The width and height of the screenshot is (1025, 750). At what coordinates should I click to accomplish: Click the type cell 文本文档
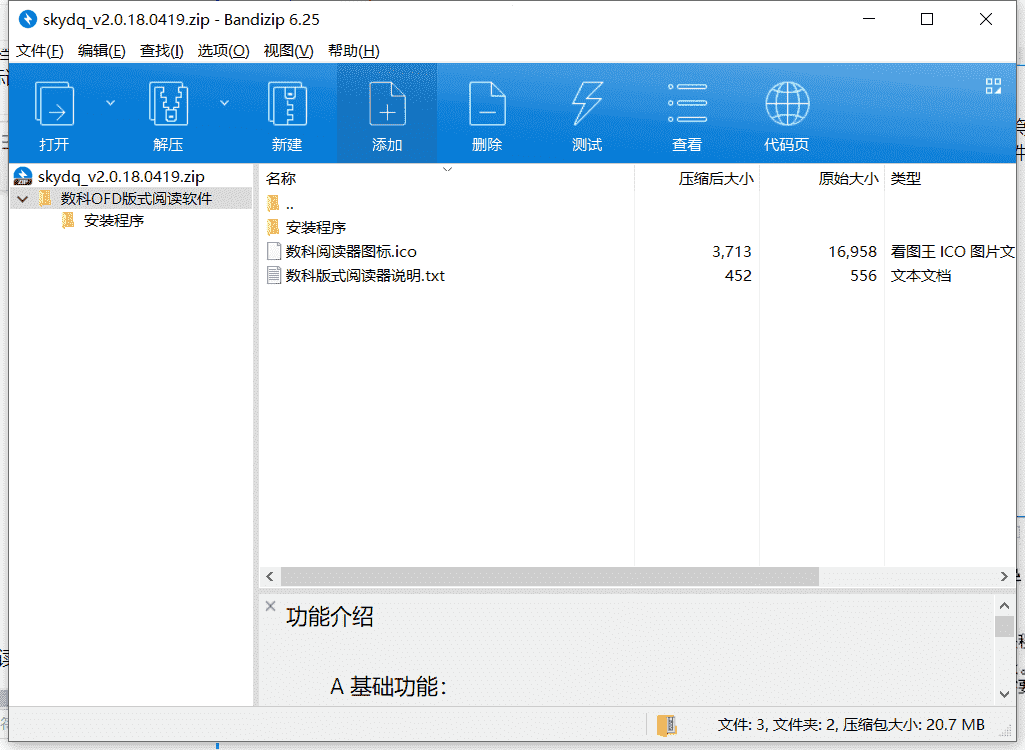click(920, 276)
